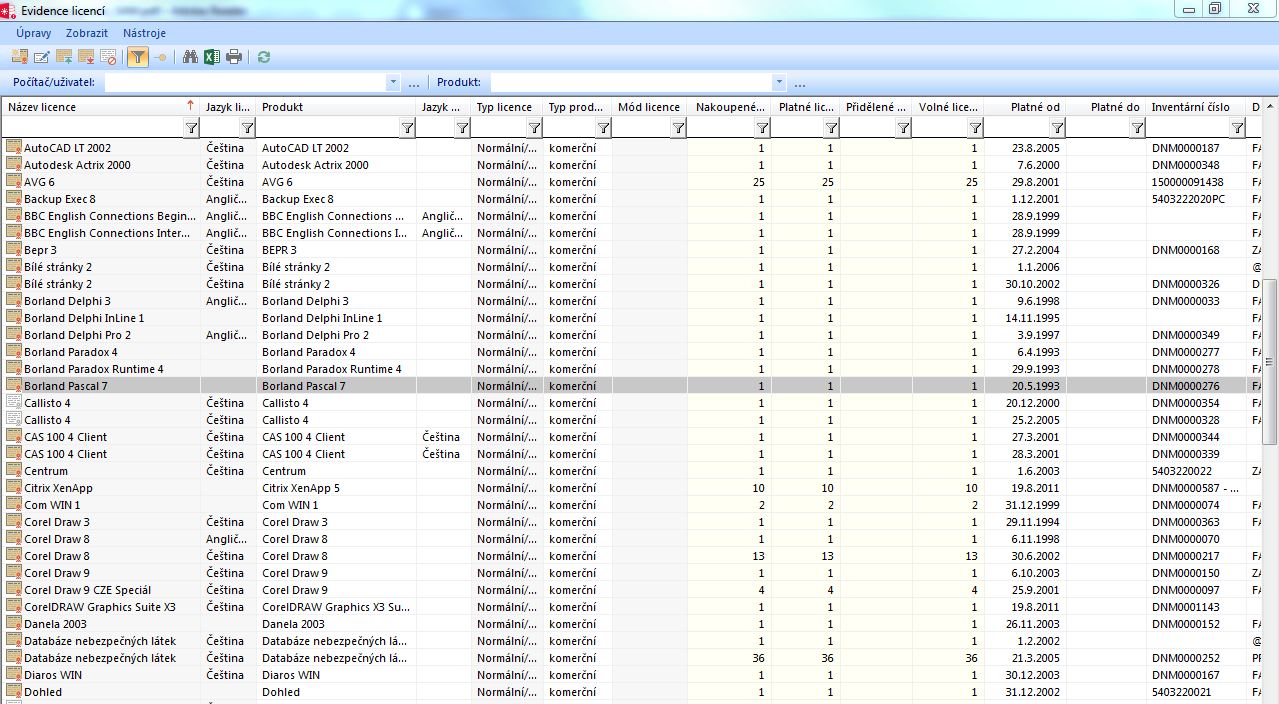This screenshot has width=1279, height=704.
Task: Click the scrollbar up arrow
Action: 1270,106
